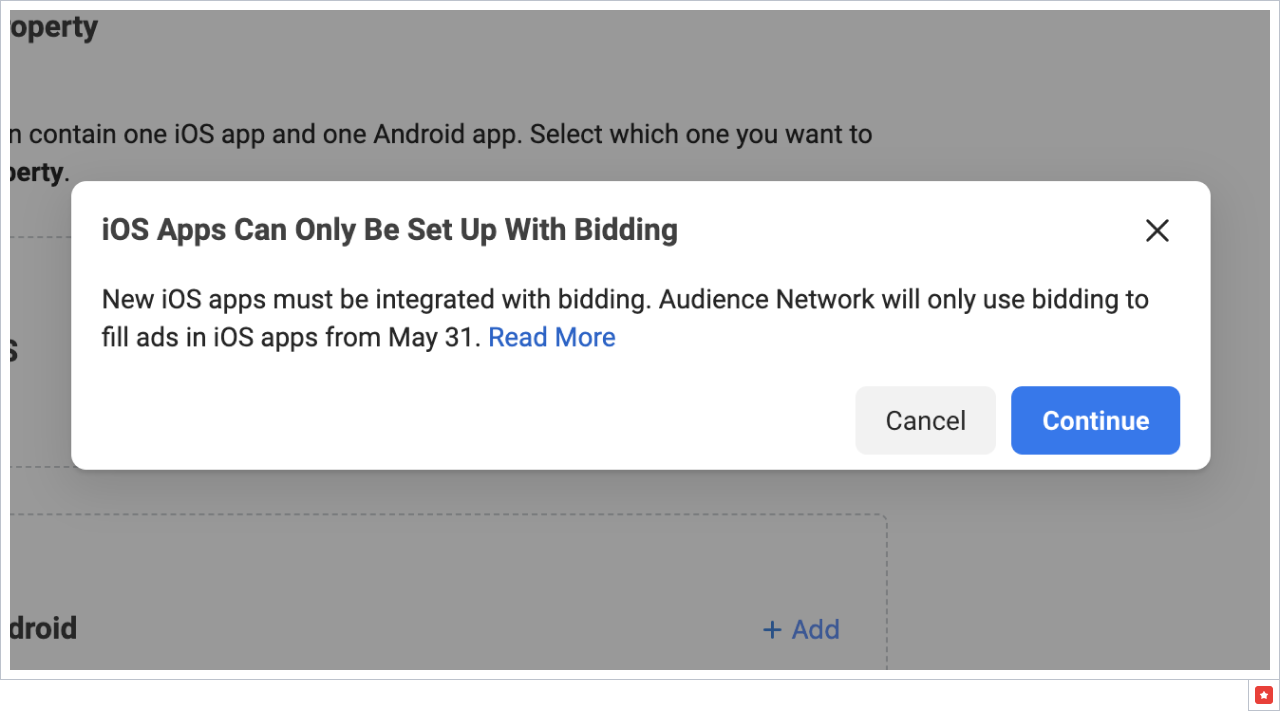
Task: Click the X to dismiss the bidding dialog
Action: coord(1157,230)
